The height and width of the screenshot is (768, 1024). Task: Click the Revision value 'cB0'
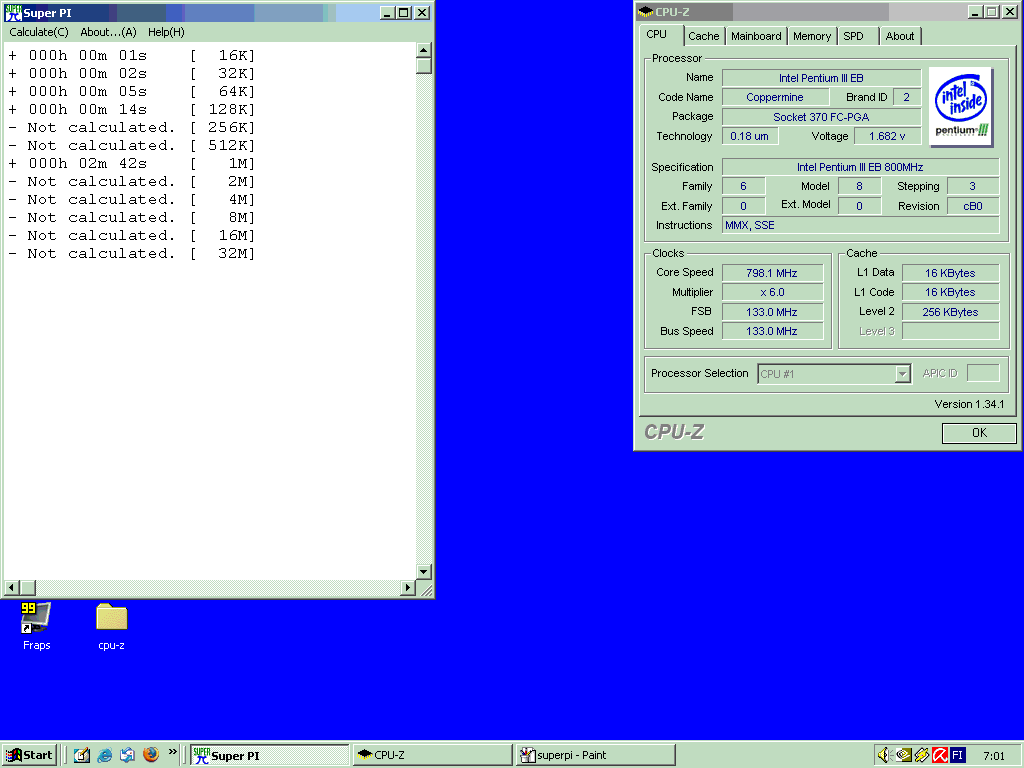[x=972, y=206]
